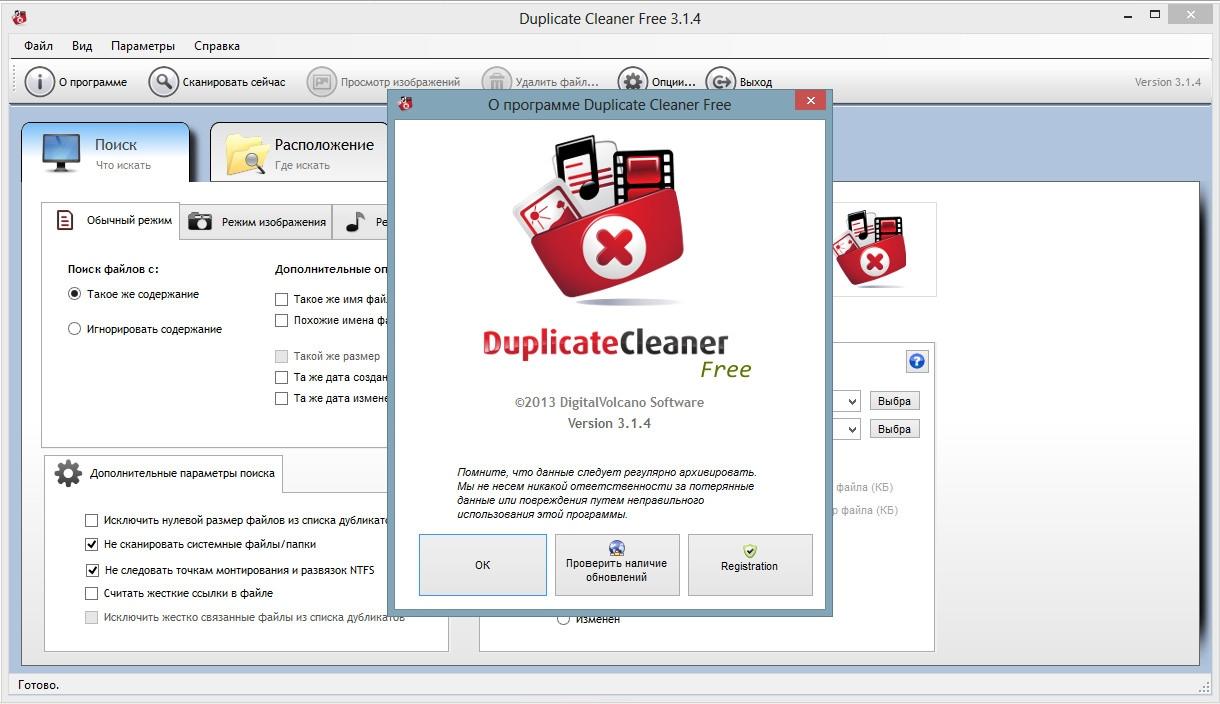
Task: Click the blue help question mark icon
Action: point(916,362)
